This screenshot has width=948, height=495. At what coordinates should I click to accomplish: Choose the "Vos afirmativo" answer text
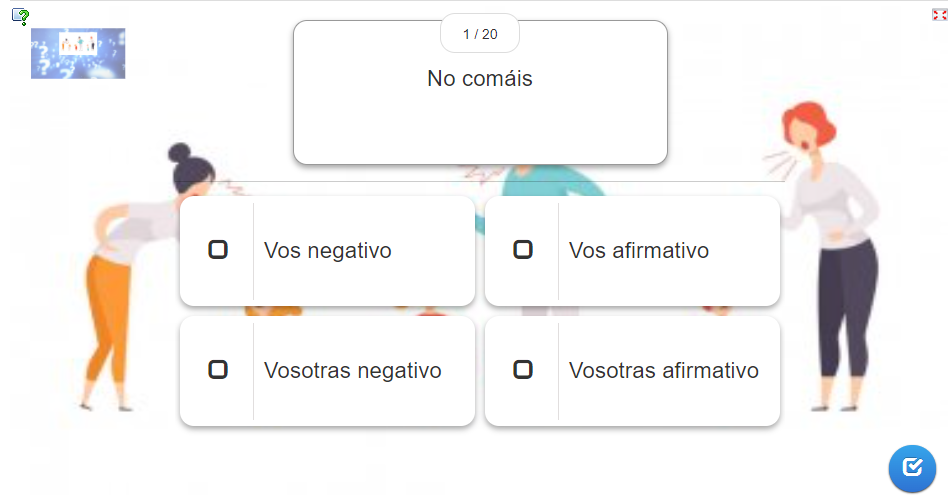(638, 250)
